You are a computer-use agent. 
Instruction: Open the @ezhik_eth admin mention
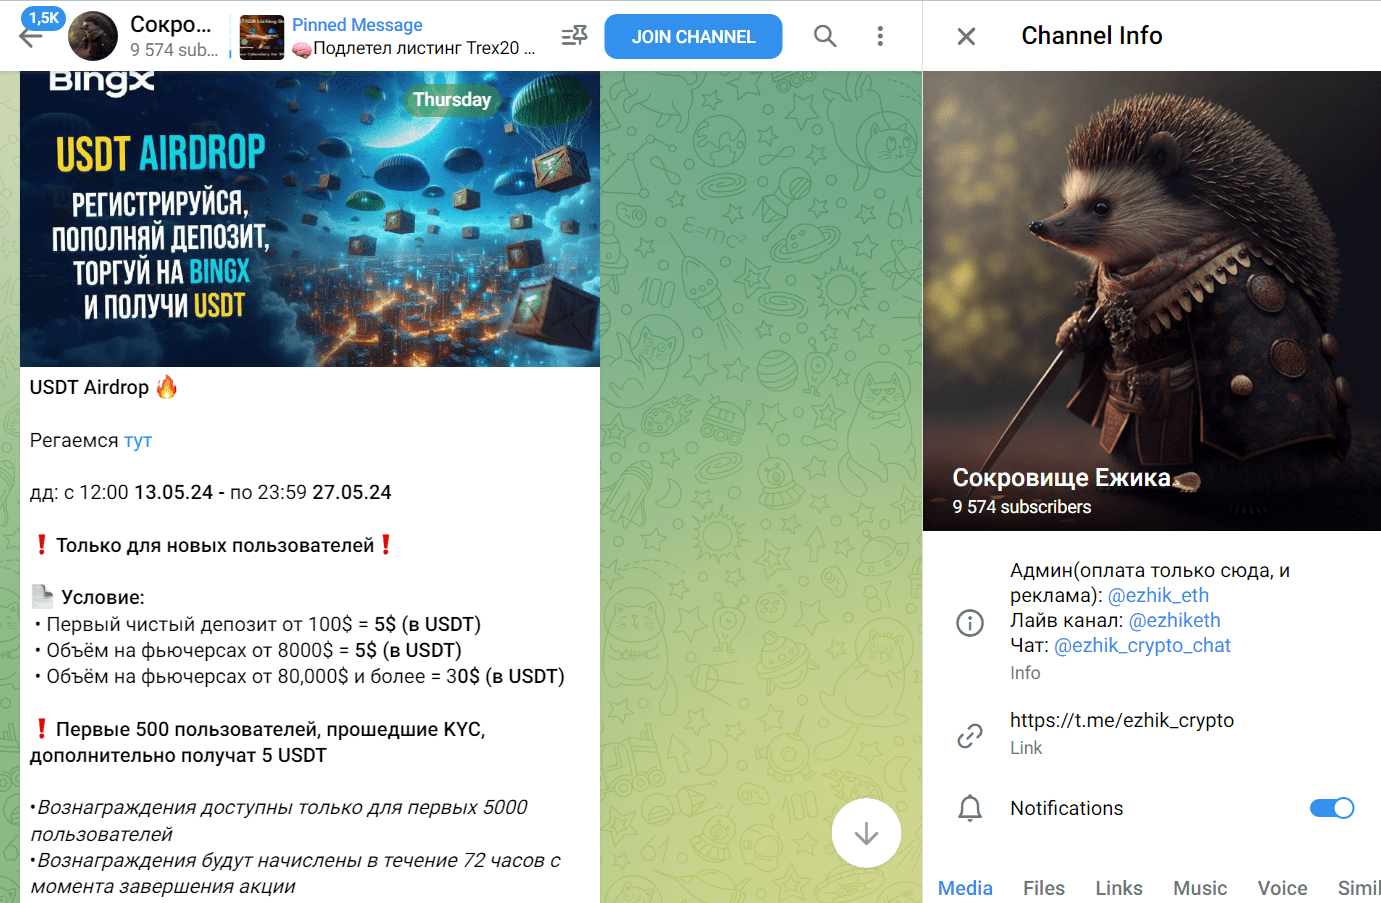tap(1158, 596)
